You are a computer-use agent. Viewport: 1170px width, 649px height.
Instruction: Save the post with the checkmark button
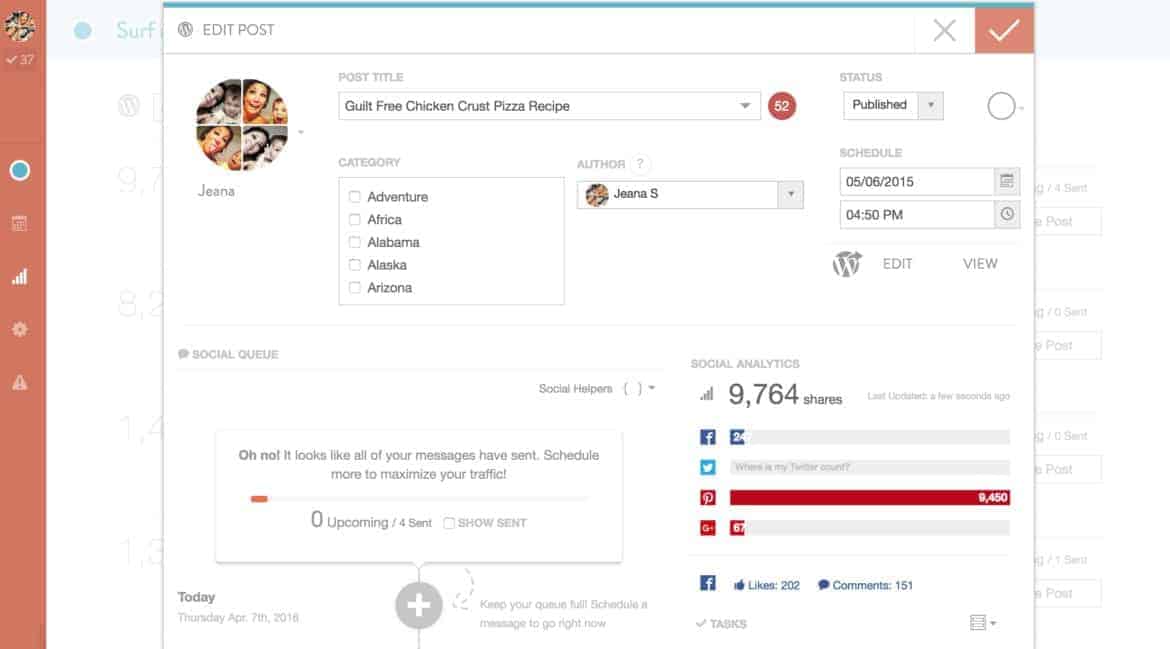pos(1004,30)
